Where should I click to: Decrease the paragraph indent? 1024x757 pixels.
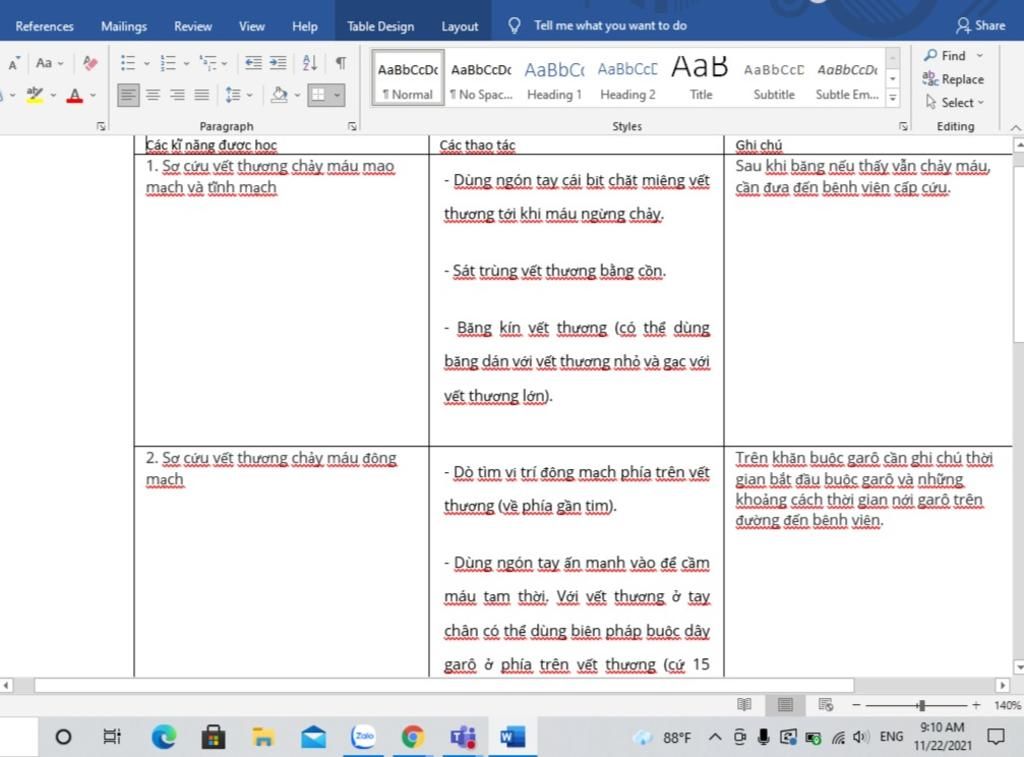click(253, 63)
